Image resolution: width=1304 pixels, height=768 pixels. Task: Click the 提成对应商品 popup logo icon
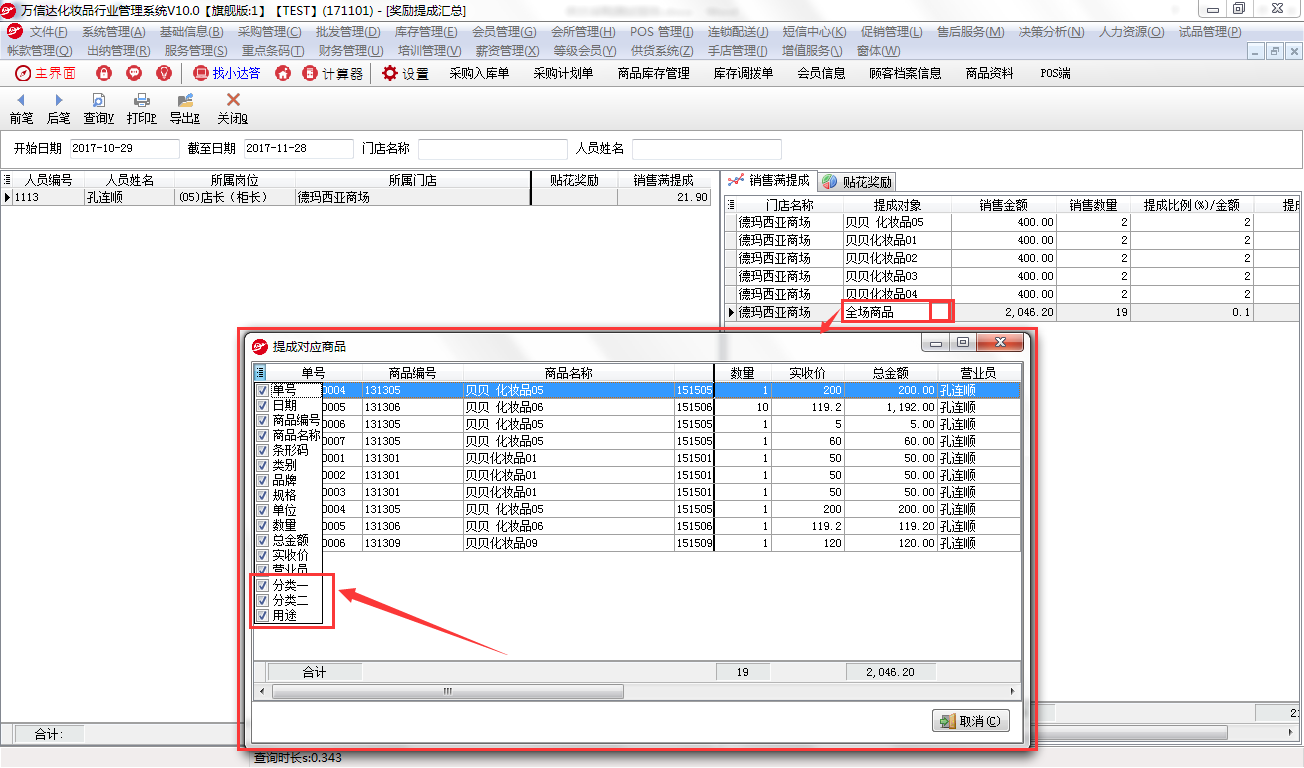pyautogui.click(x=260, y=346)
